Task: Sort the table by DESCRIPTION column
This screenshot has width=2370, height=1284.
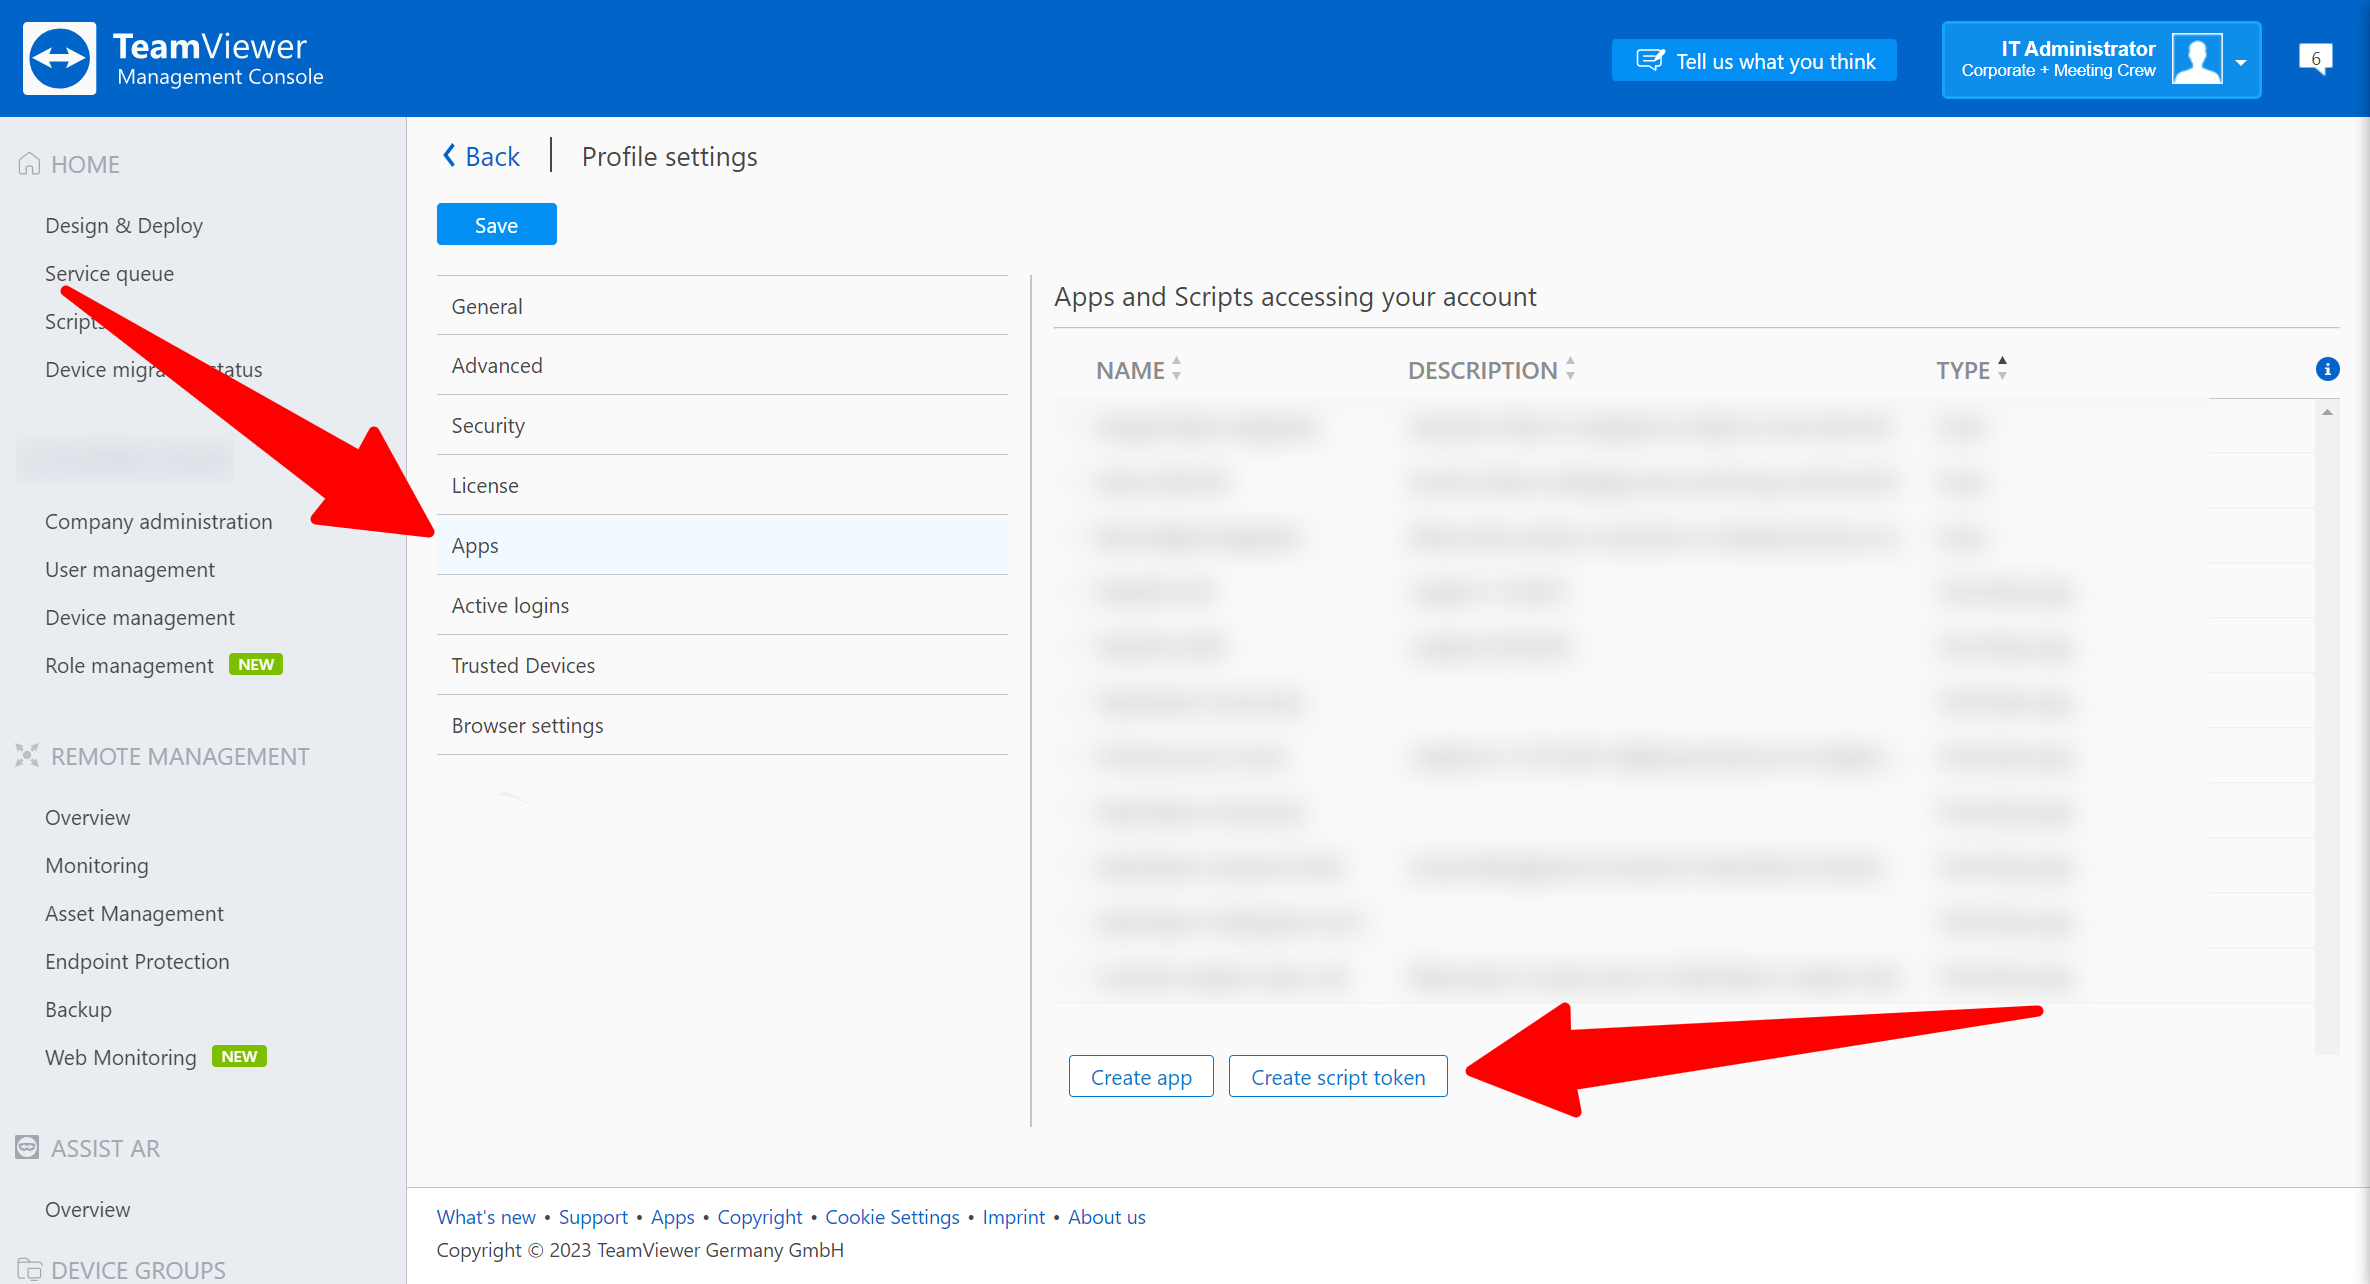Action: (x=1492, y=370)
